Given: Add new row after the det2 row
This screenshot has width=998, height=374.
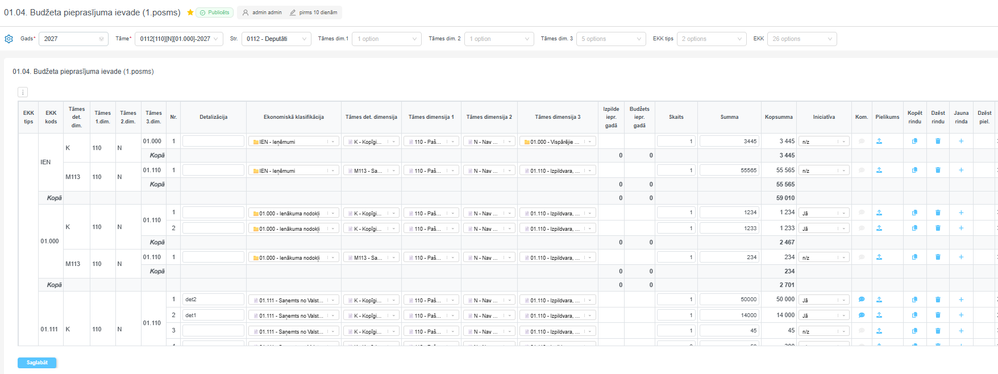Looking at the screenshot, I should tap(961, 299).
